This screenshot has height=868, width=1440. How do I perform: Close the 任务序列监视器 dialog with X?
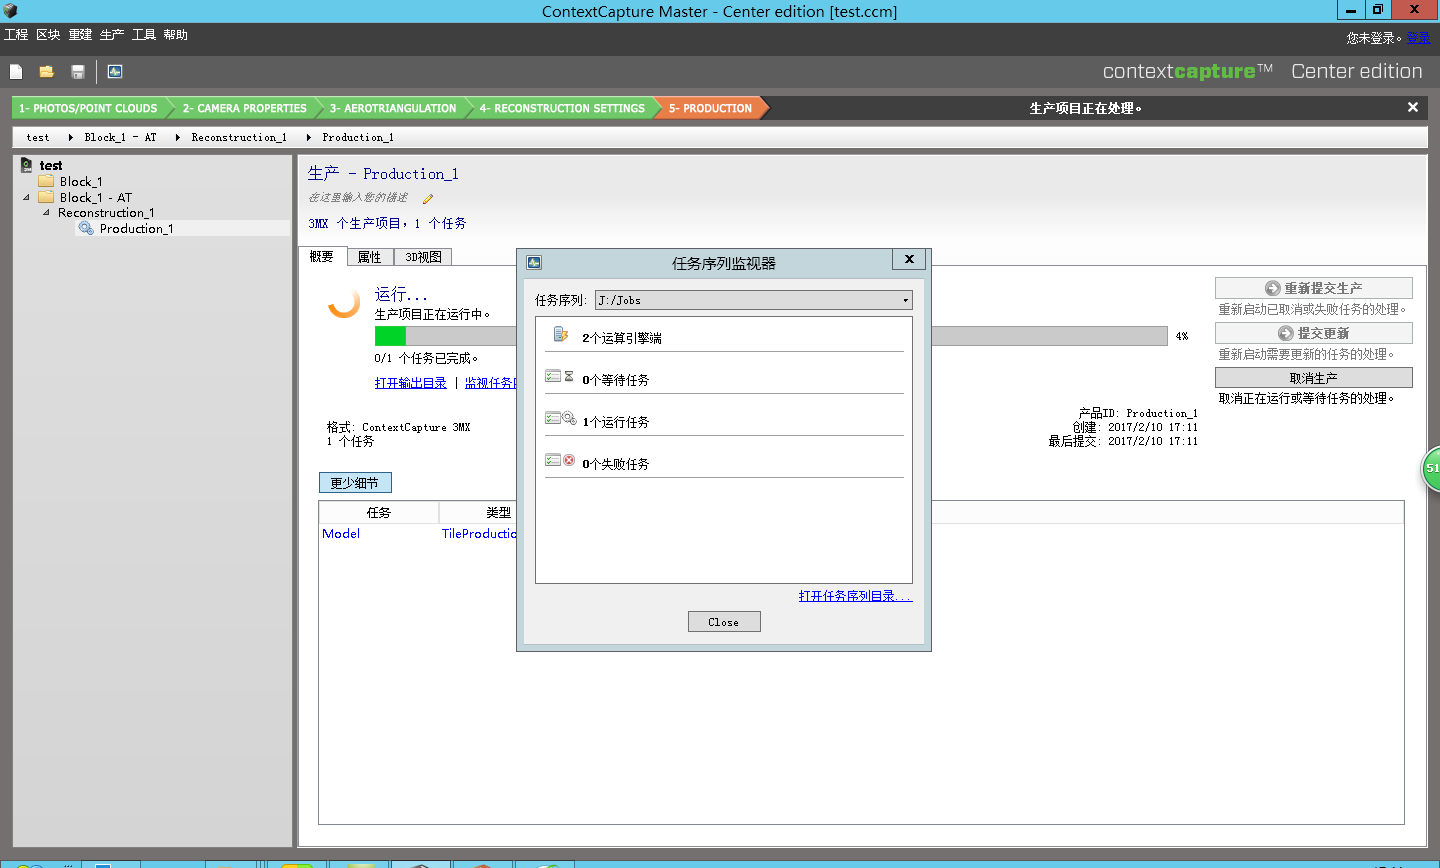909,259
